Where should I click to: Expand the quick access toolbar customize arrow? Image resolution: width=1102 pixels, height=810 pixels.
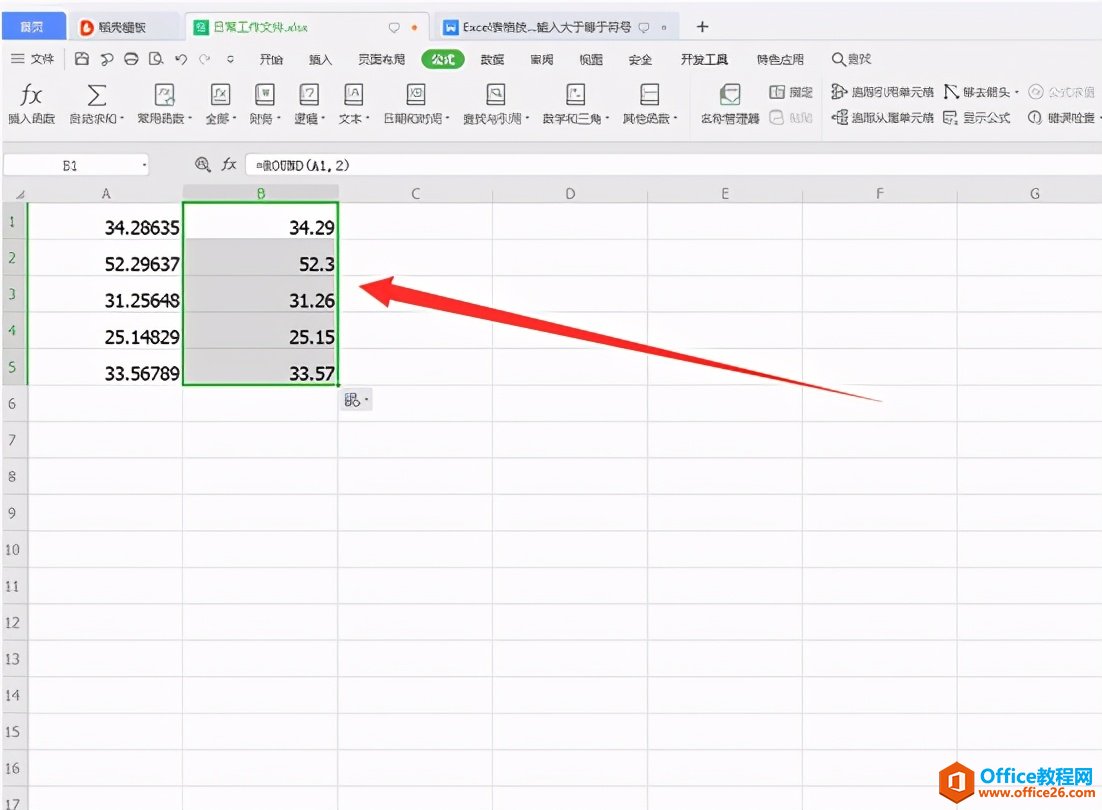230,59
